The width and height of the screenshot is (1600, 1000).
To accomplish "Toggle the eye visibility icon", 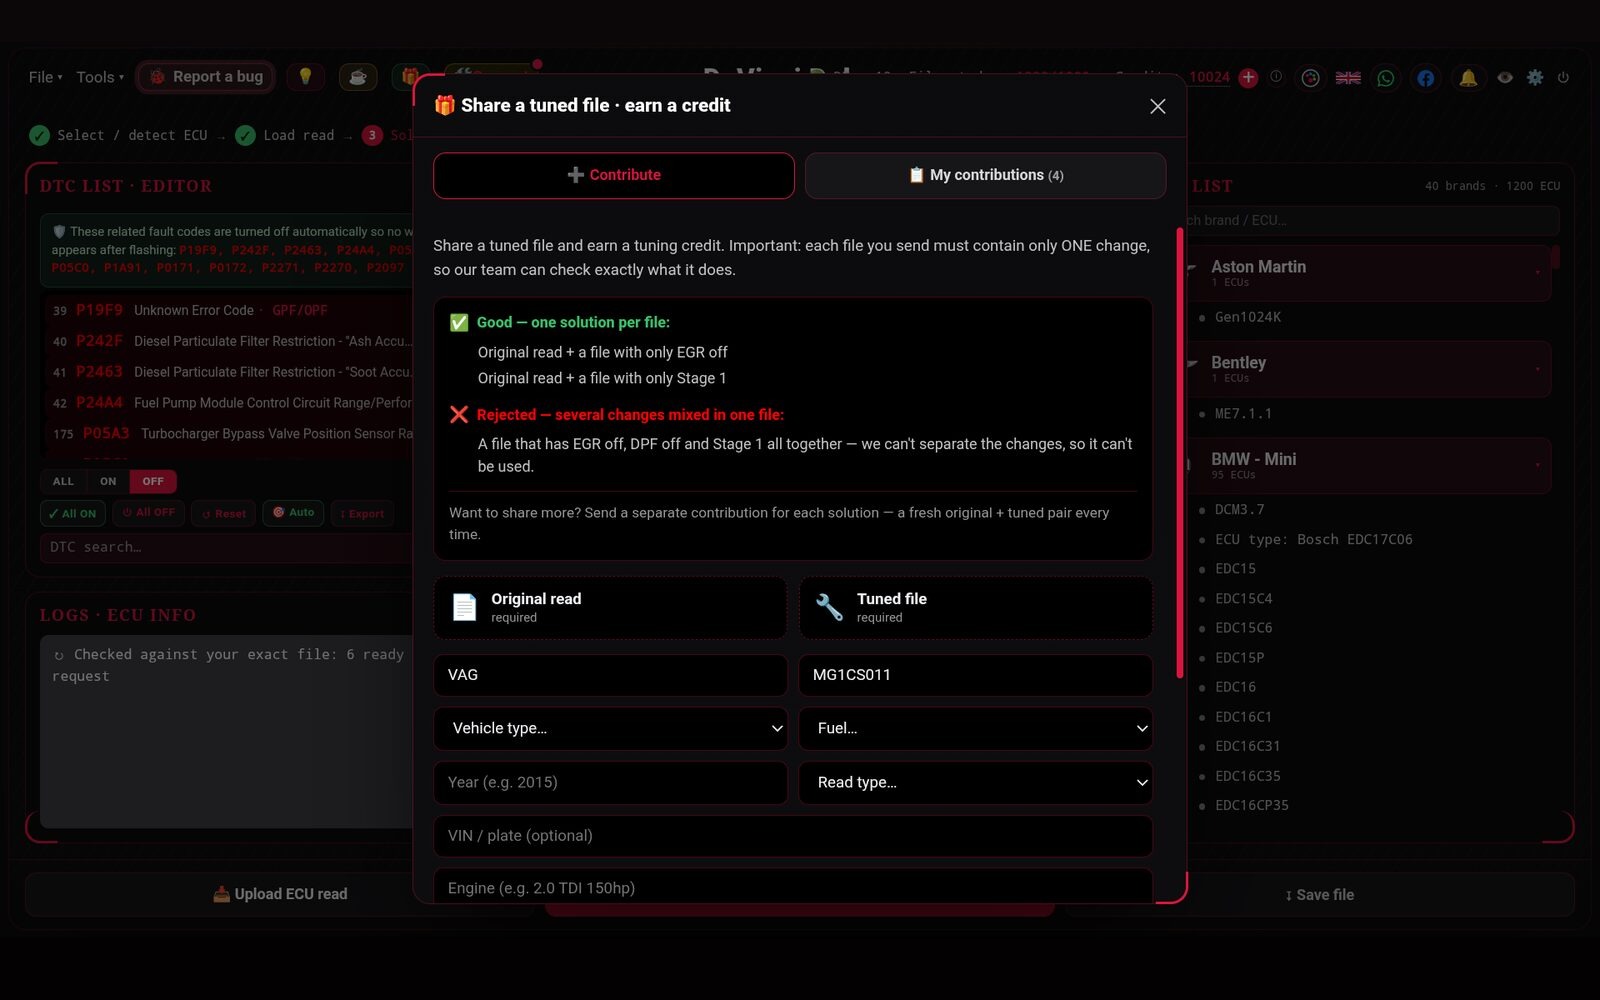I will (x=1504, y=77).
